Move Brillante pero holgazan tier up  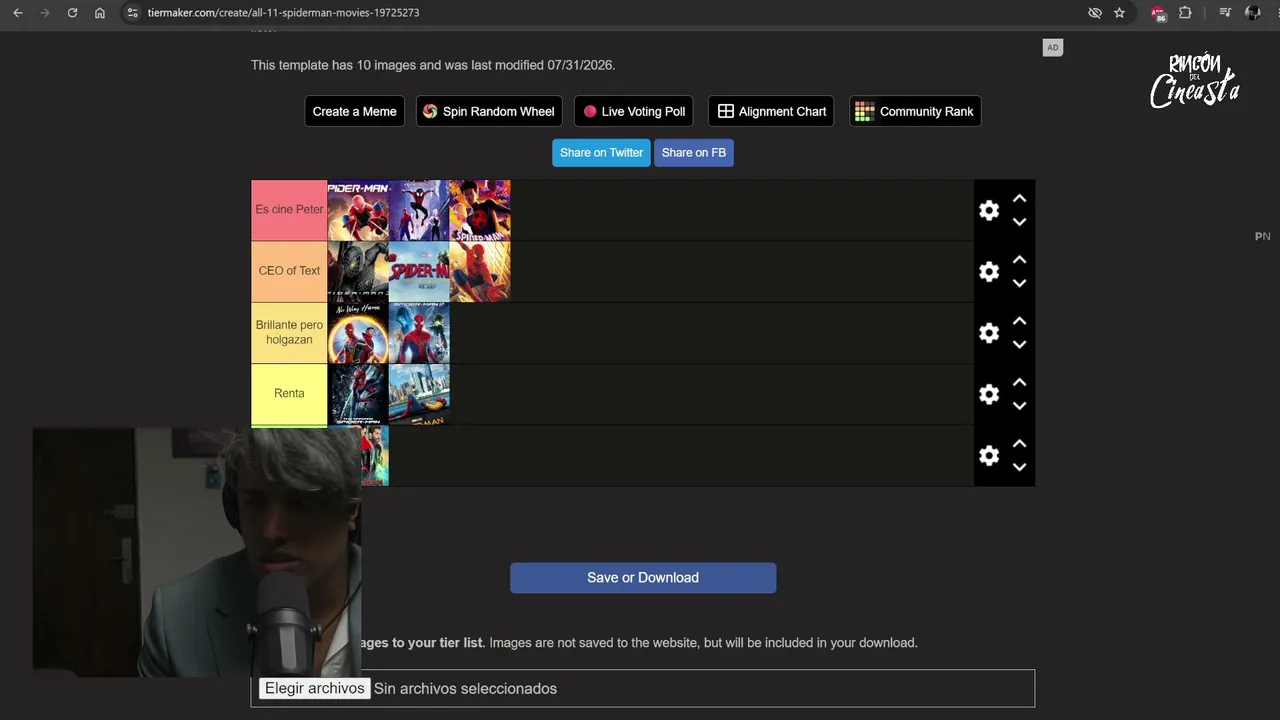tap(1019, 321)
